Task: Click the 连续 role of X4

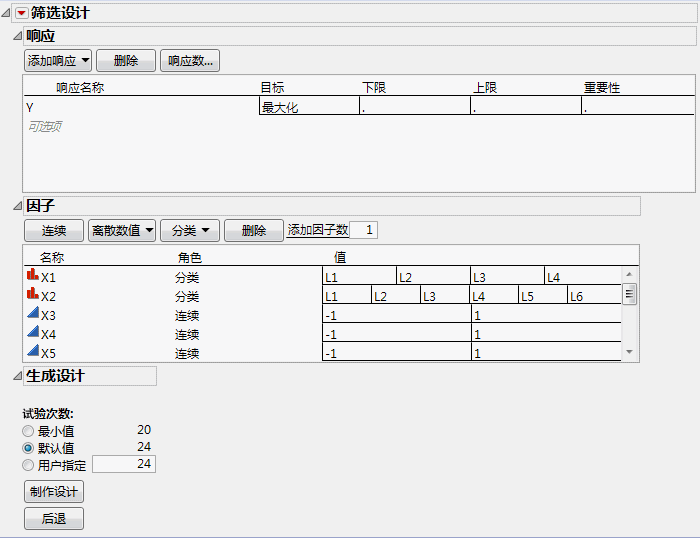Action: click(187, 335)
